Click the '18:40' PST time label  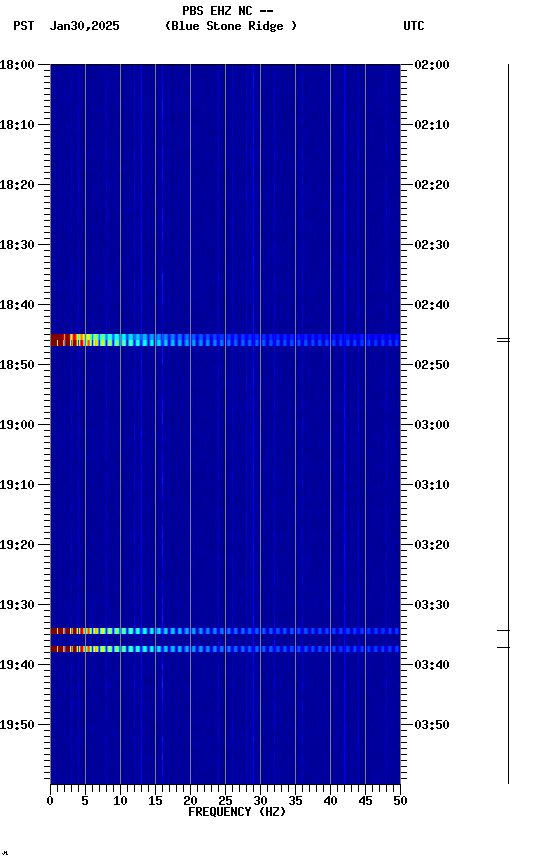point(17,305)
